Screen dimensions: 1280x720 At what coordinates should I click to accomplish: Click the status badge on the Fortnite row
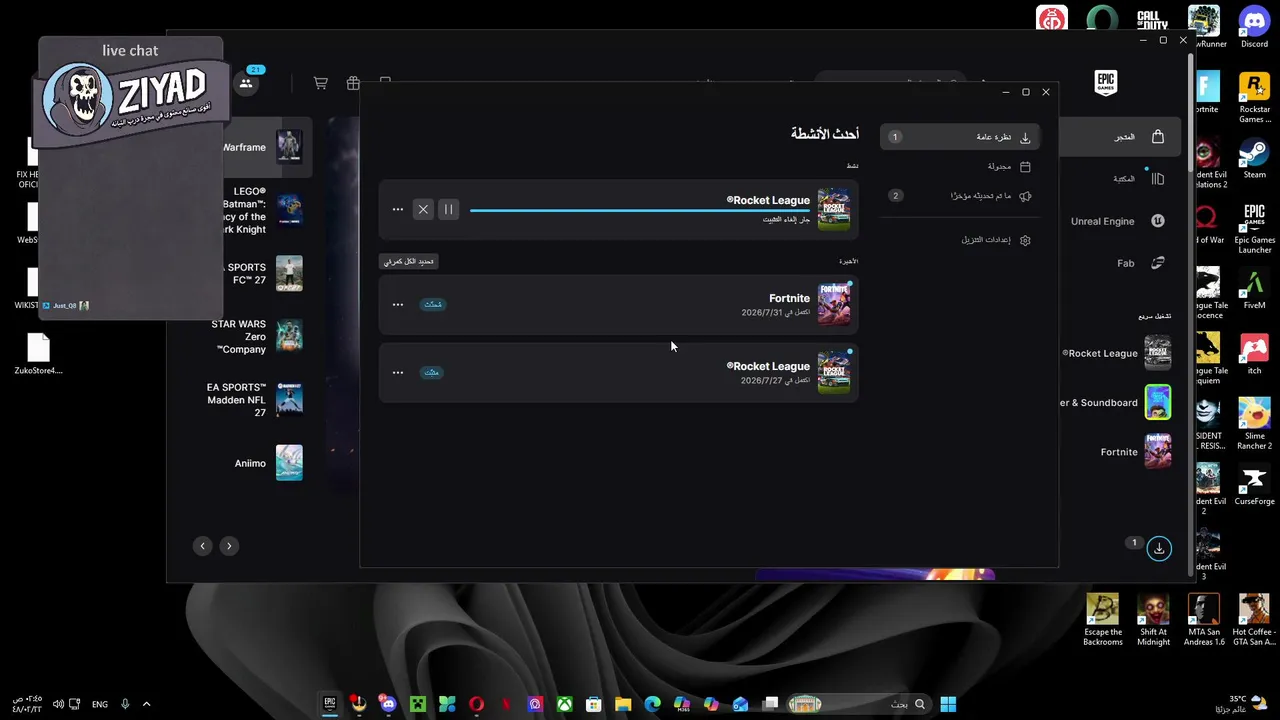(x=433, y=304)
